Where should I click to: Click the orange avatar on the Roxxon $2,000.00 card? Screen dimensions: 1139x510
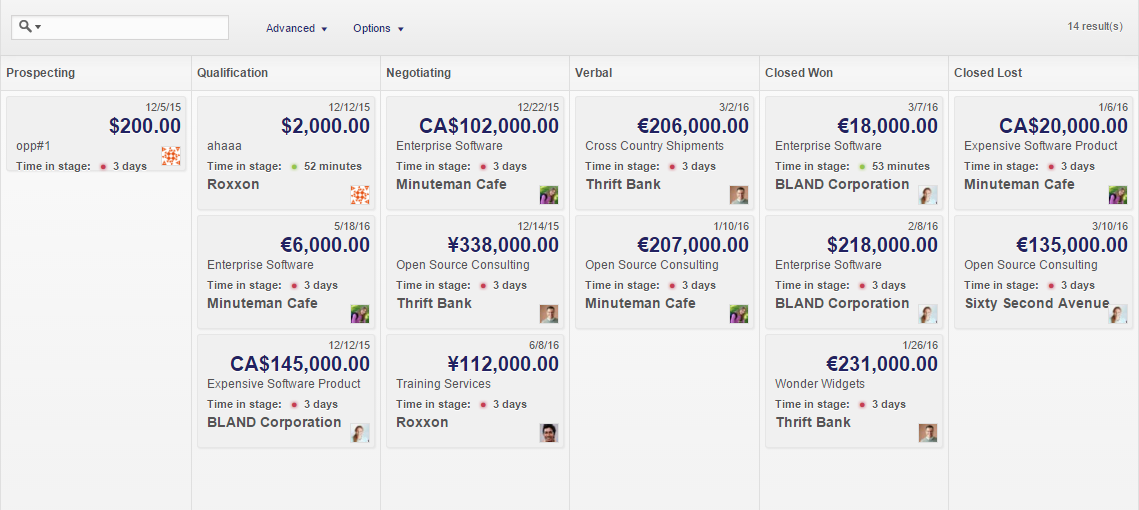360,195
